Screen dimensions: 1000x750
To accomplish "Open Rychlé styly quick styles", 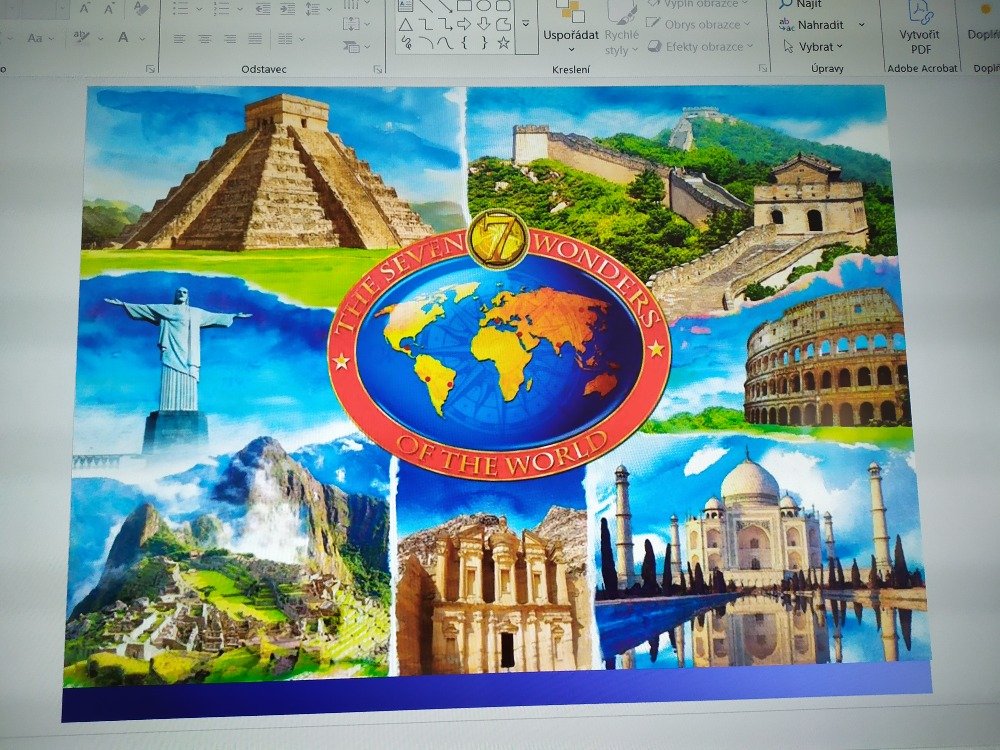I will [621, 29].
